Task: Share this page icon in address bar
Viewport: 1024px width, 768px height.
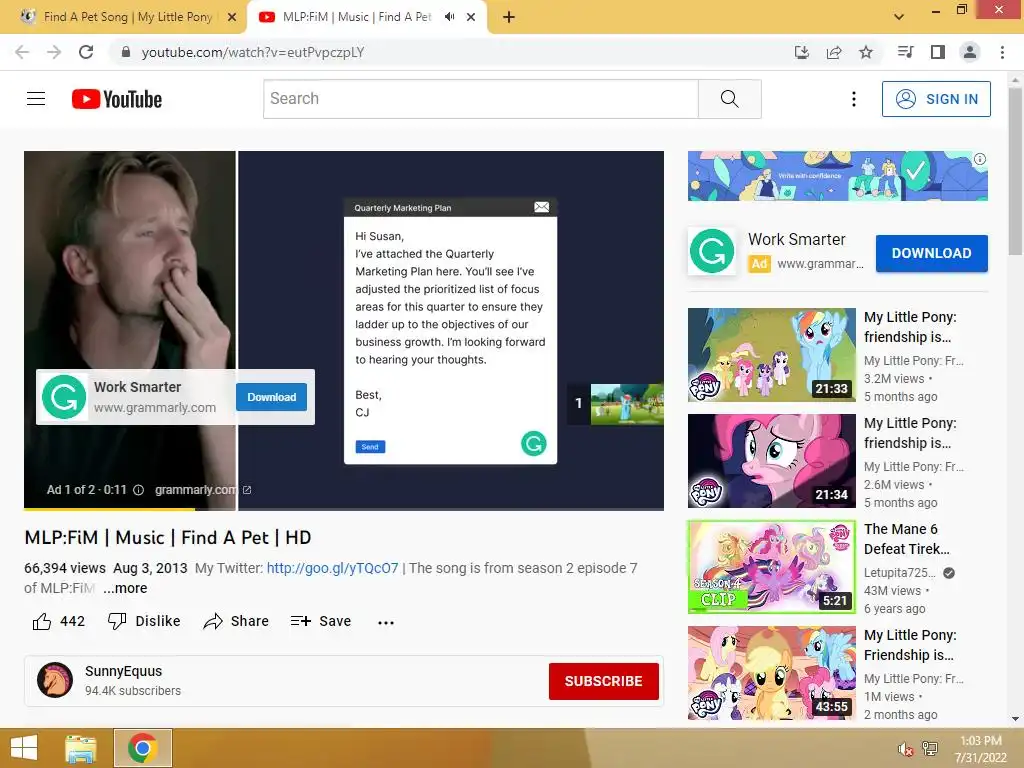Action: pos(834,52)
